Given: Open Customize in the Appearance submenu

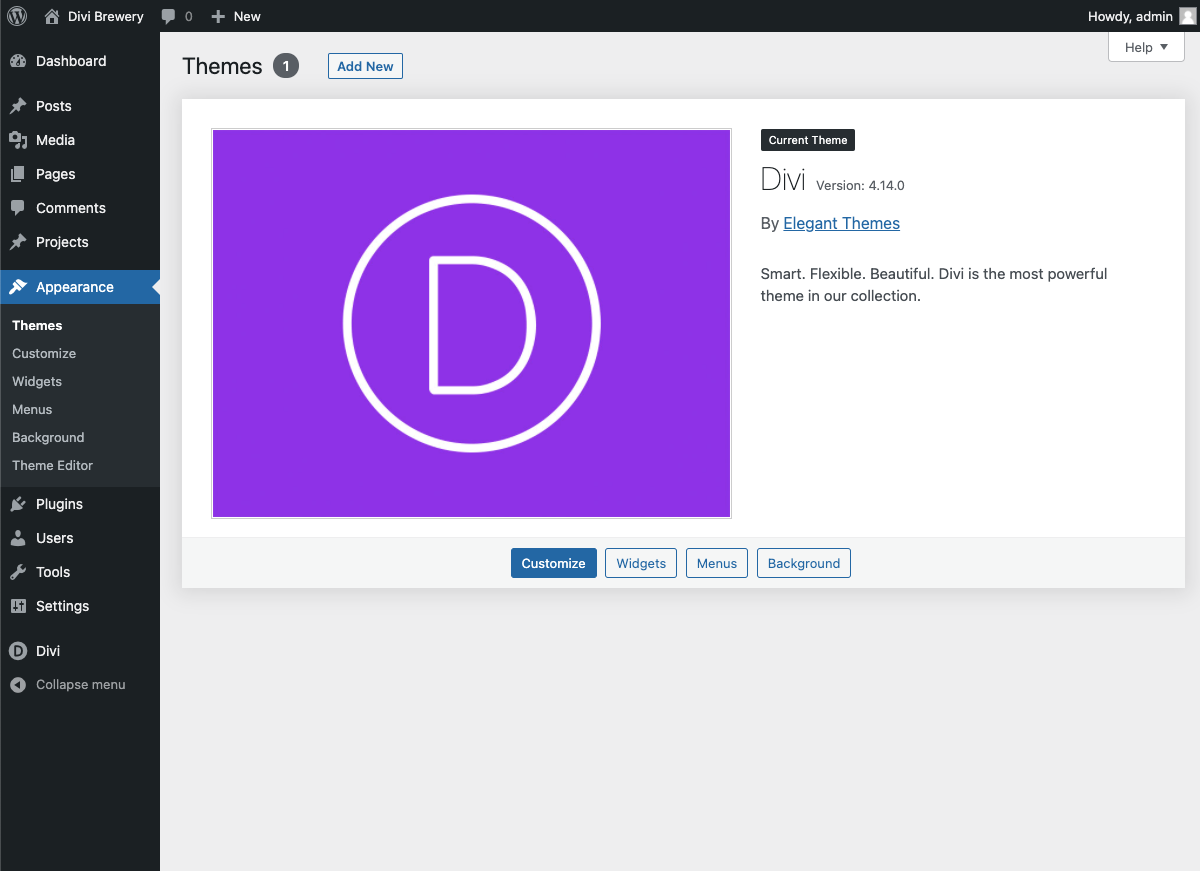Looking at the screenshot, I should pyautogui.click(x=44, y=353).
